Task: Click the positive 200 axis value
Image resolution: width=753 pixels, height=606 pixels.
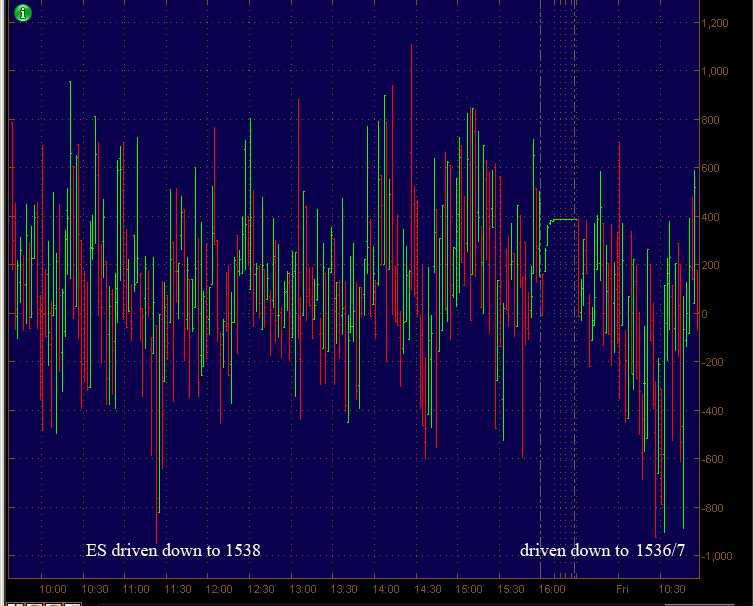Action: coord(710,265)
